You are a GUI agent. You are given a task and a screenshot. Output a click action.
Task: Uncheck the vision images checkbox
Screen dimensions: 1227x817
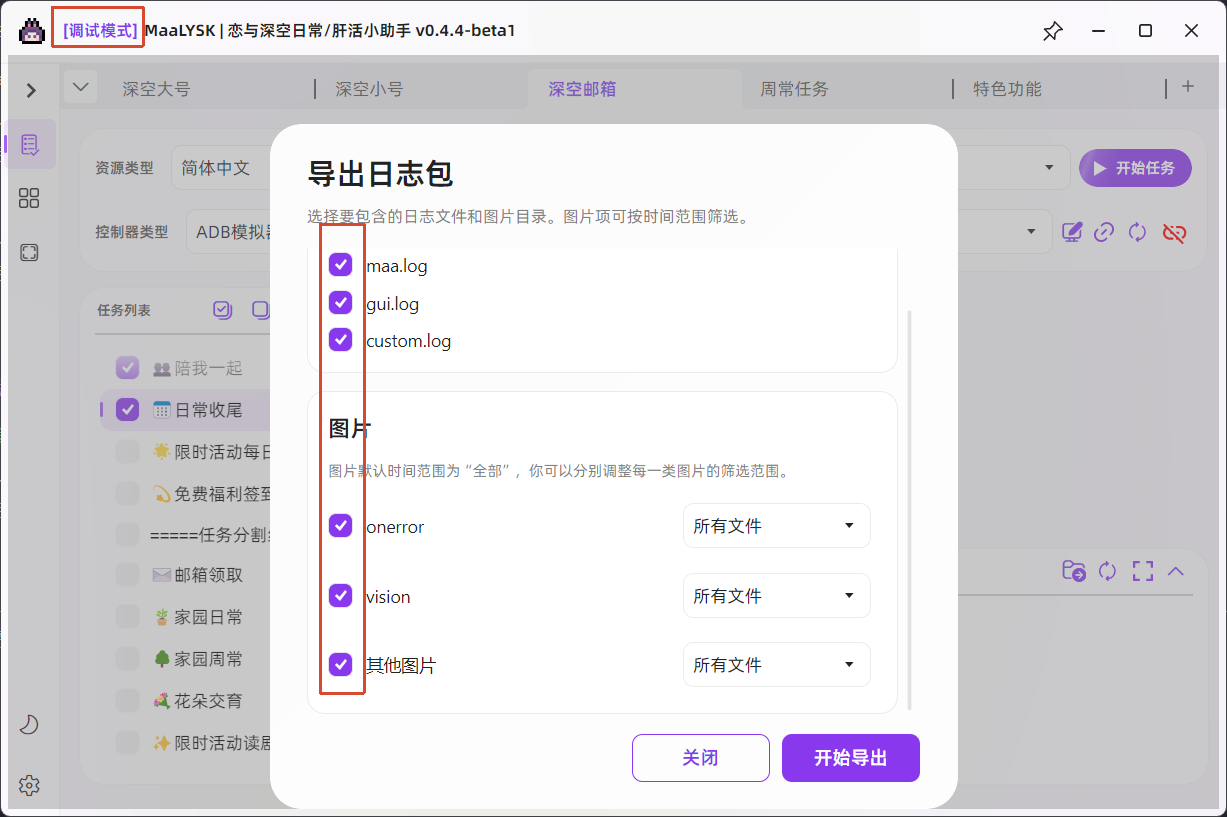coord(341,595)
